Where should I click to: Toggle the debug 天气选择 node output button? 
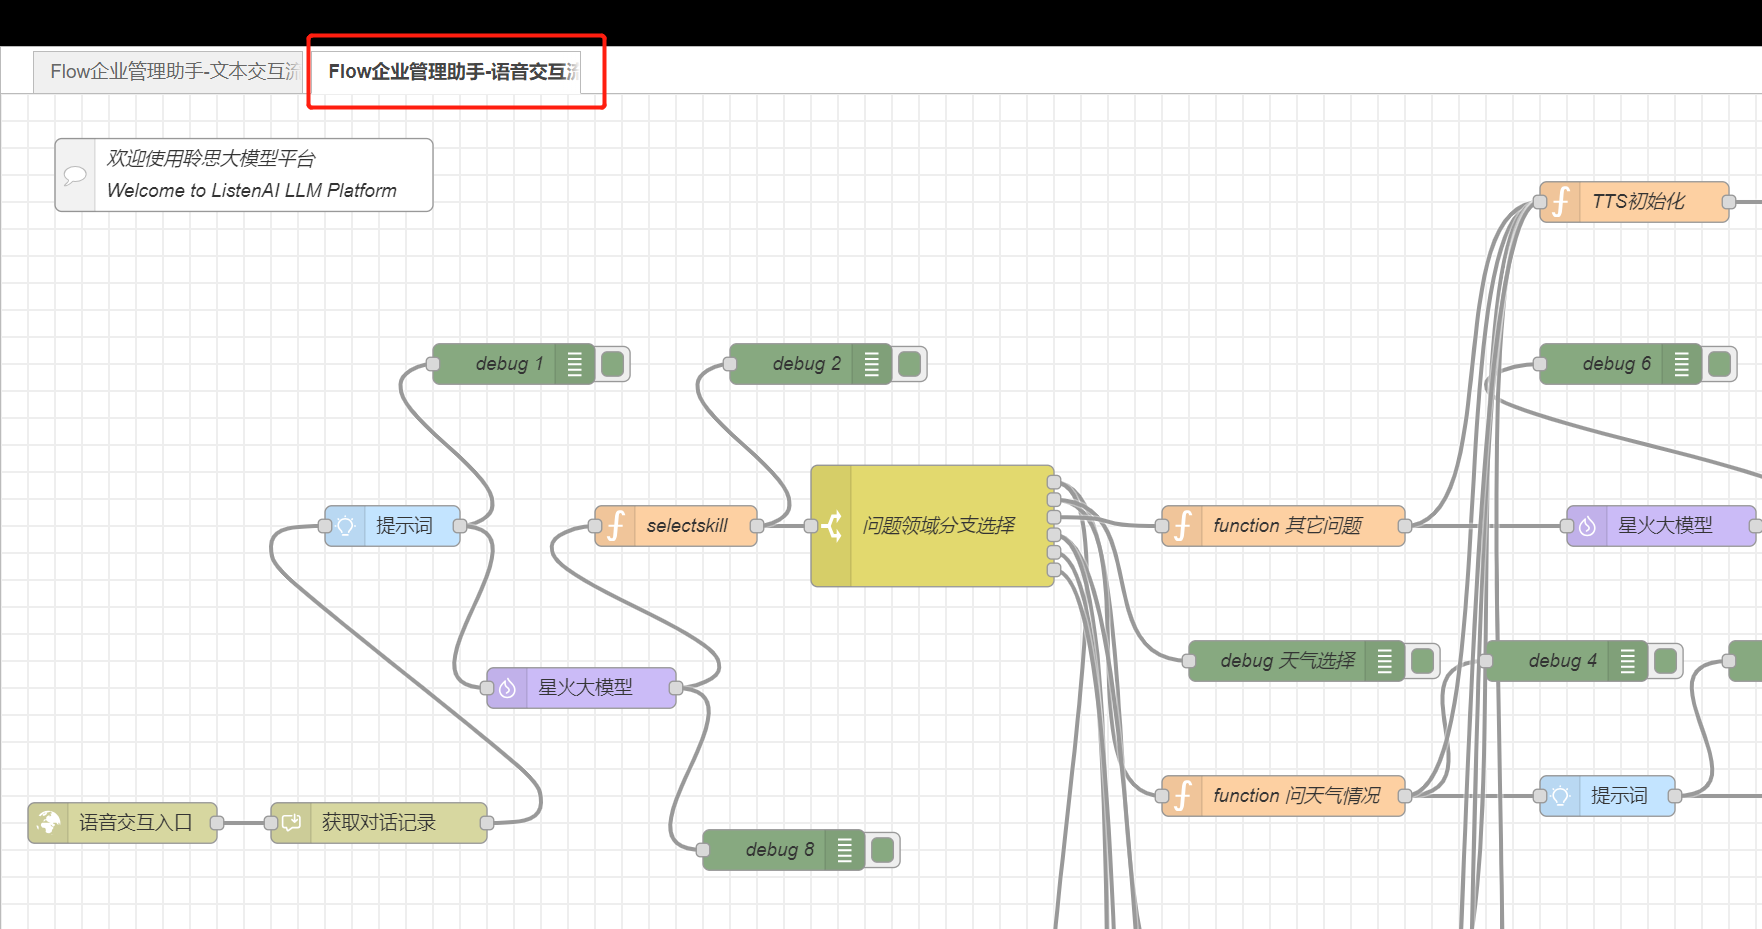1423,661
